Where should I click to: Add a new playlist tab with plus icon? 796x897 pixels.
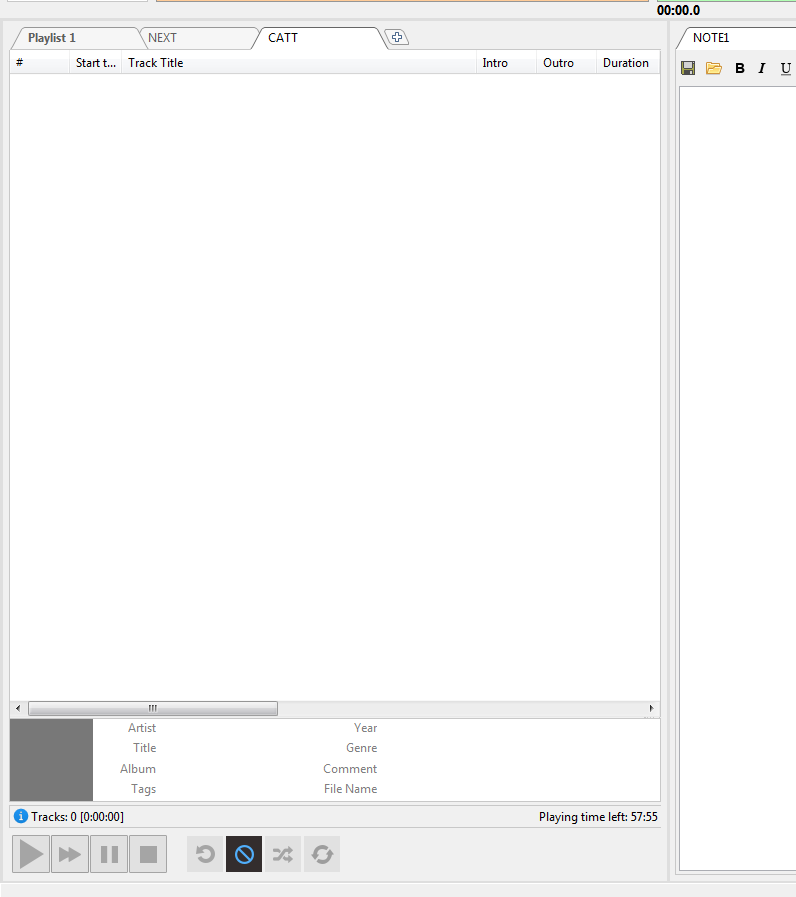(x=397, y=38)
